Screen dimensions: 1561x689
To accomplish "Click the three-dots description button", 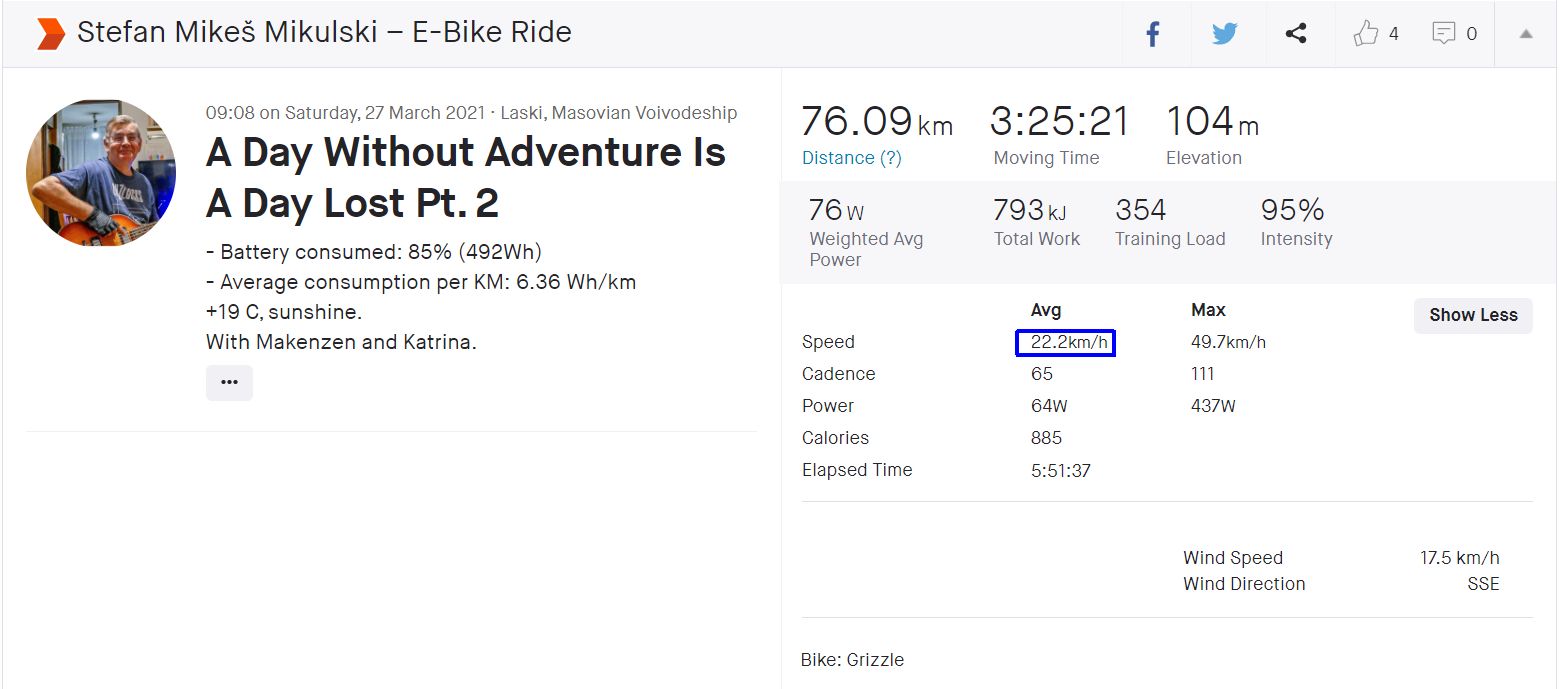I will tap(229, 383).
